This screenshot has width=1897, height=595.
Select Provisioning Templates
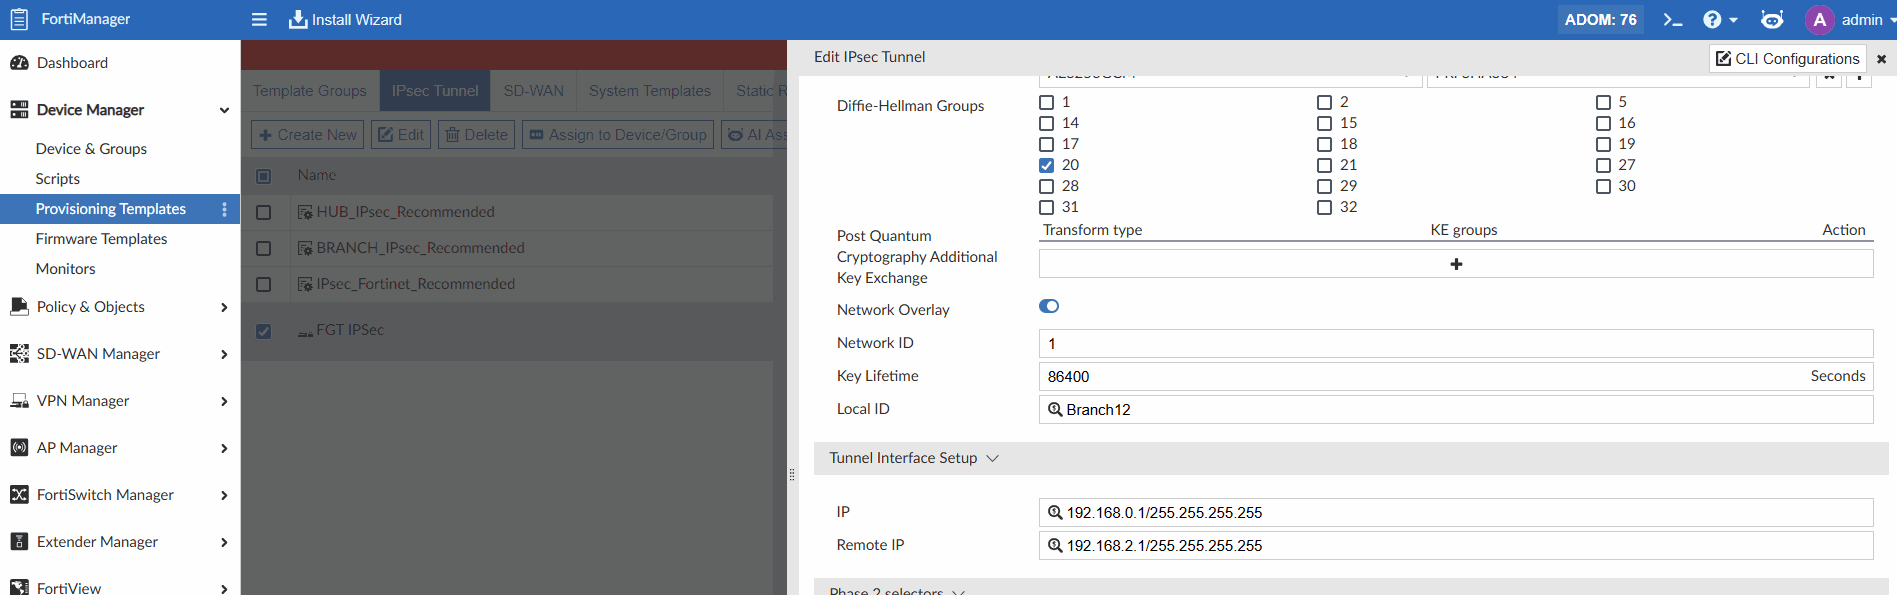tap(111, 209)
